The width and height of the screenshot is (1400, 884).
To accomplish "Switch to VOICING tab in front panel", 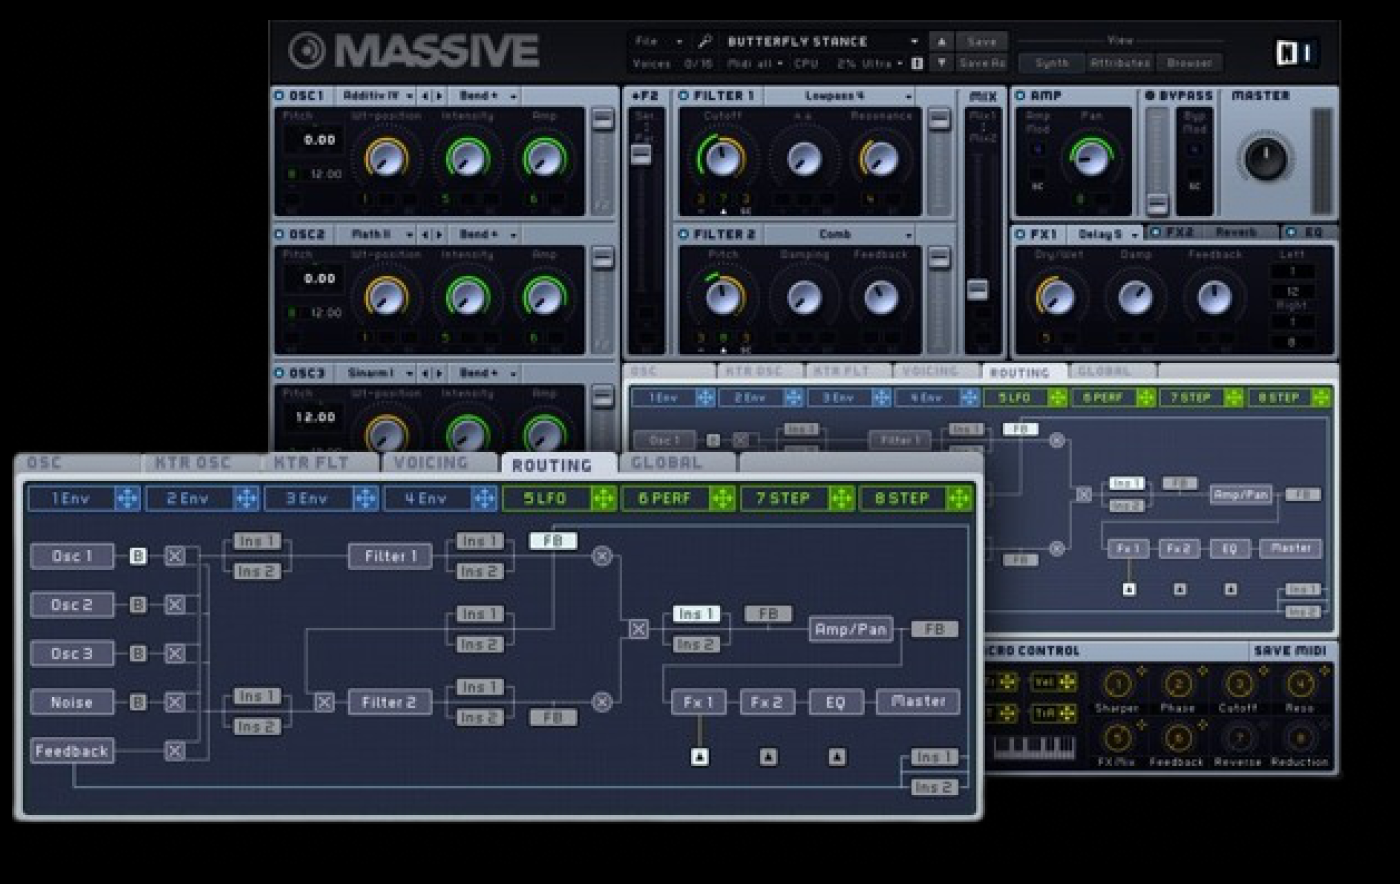I will coord(438,463).
